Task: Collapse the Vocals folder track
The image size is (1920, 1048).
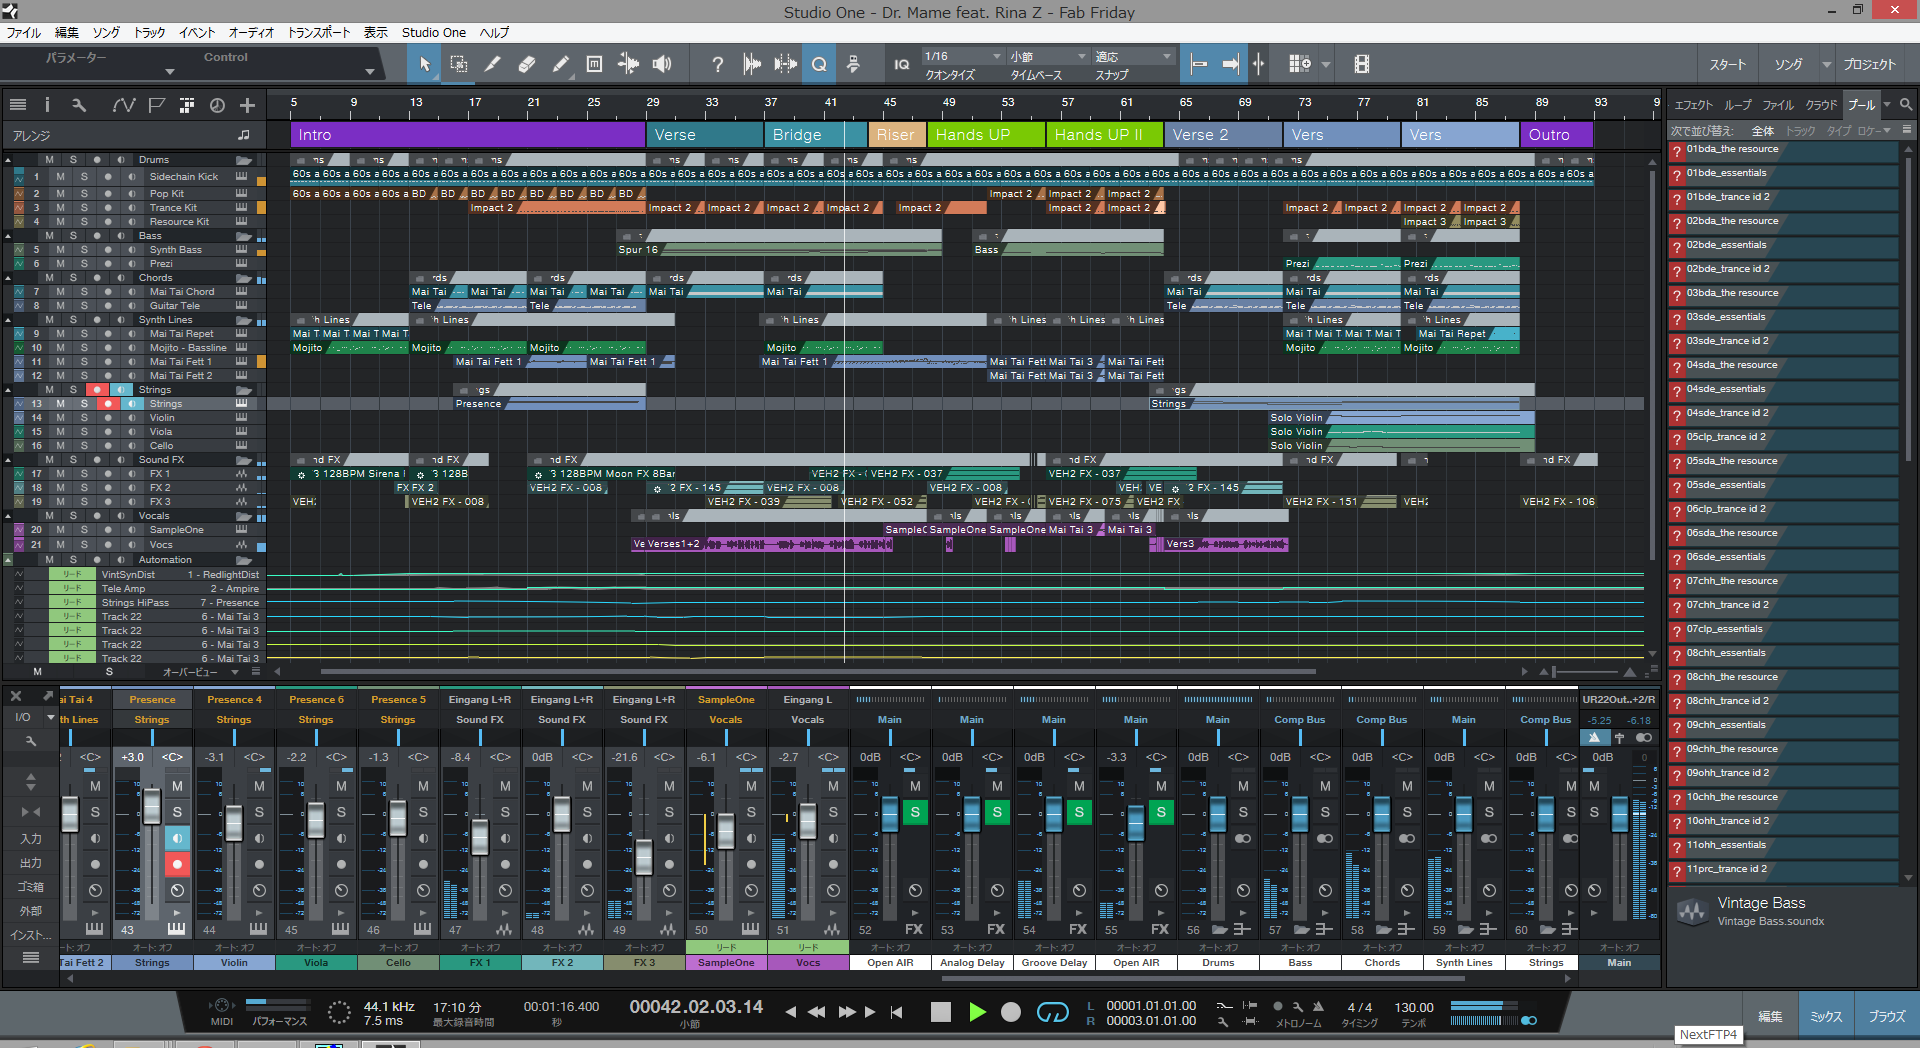Action: (8, 516)
